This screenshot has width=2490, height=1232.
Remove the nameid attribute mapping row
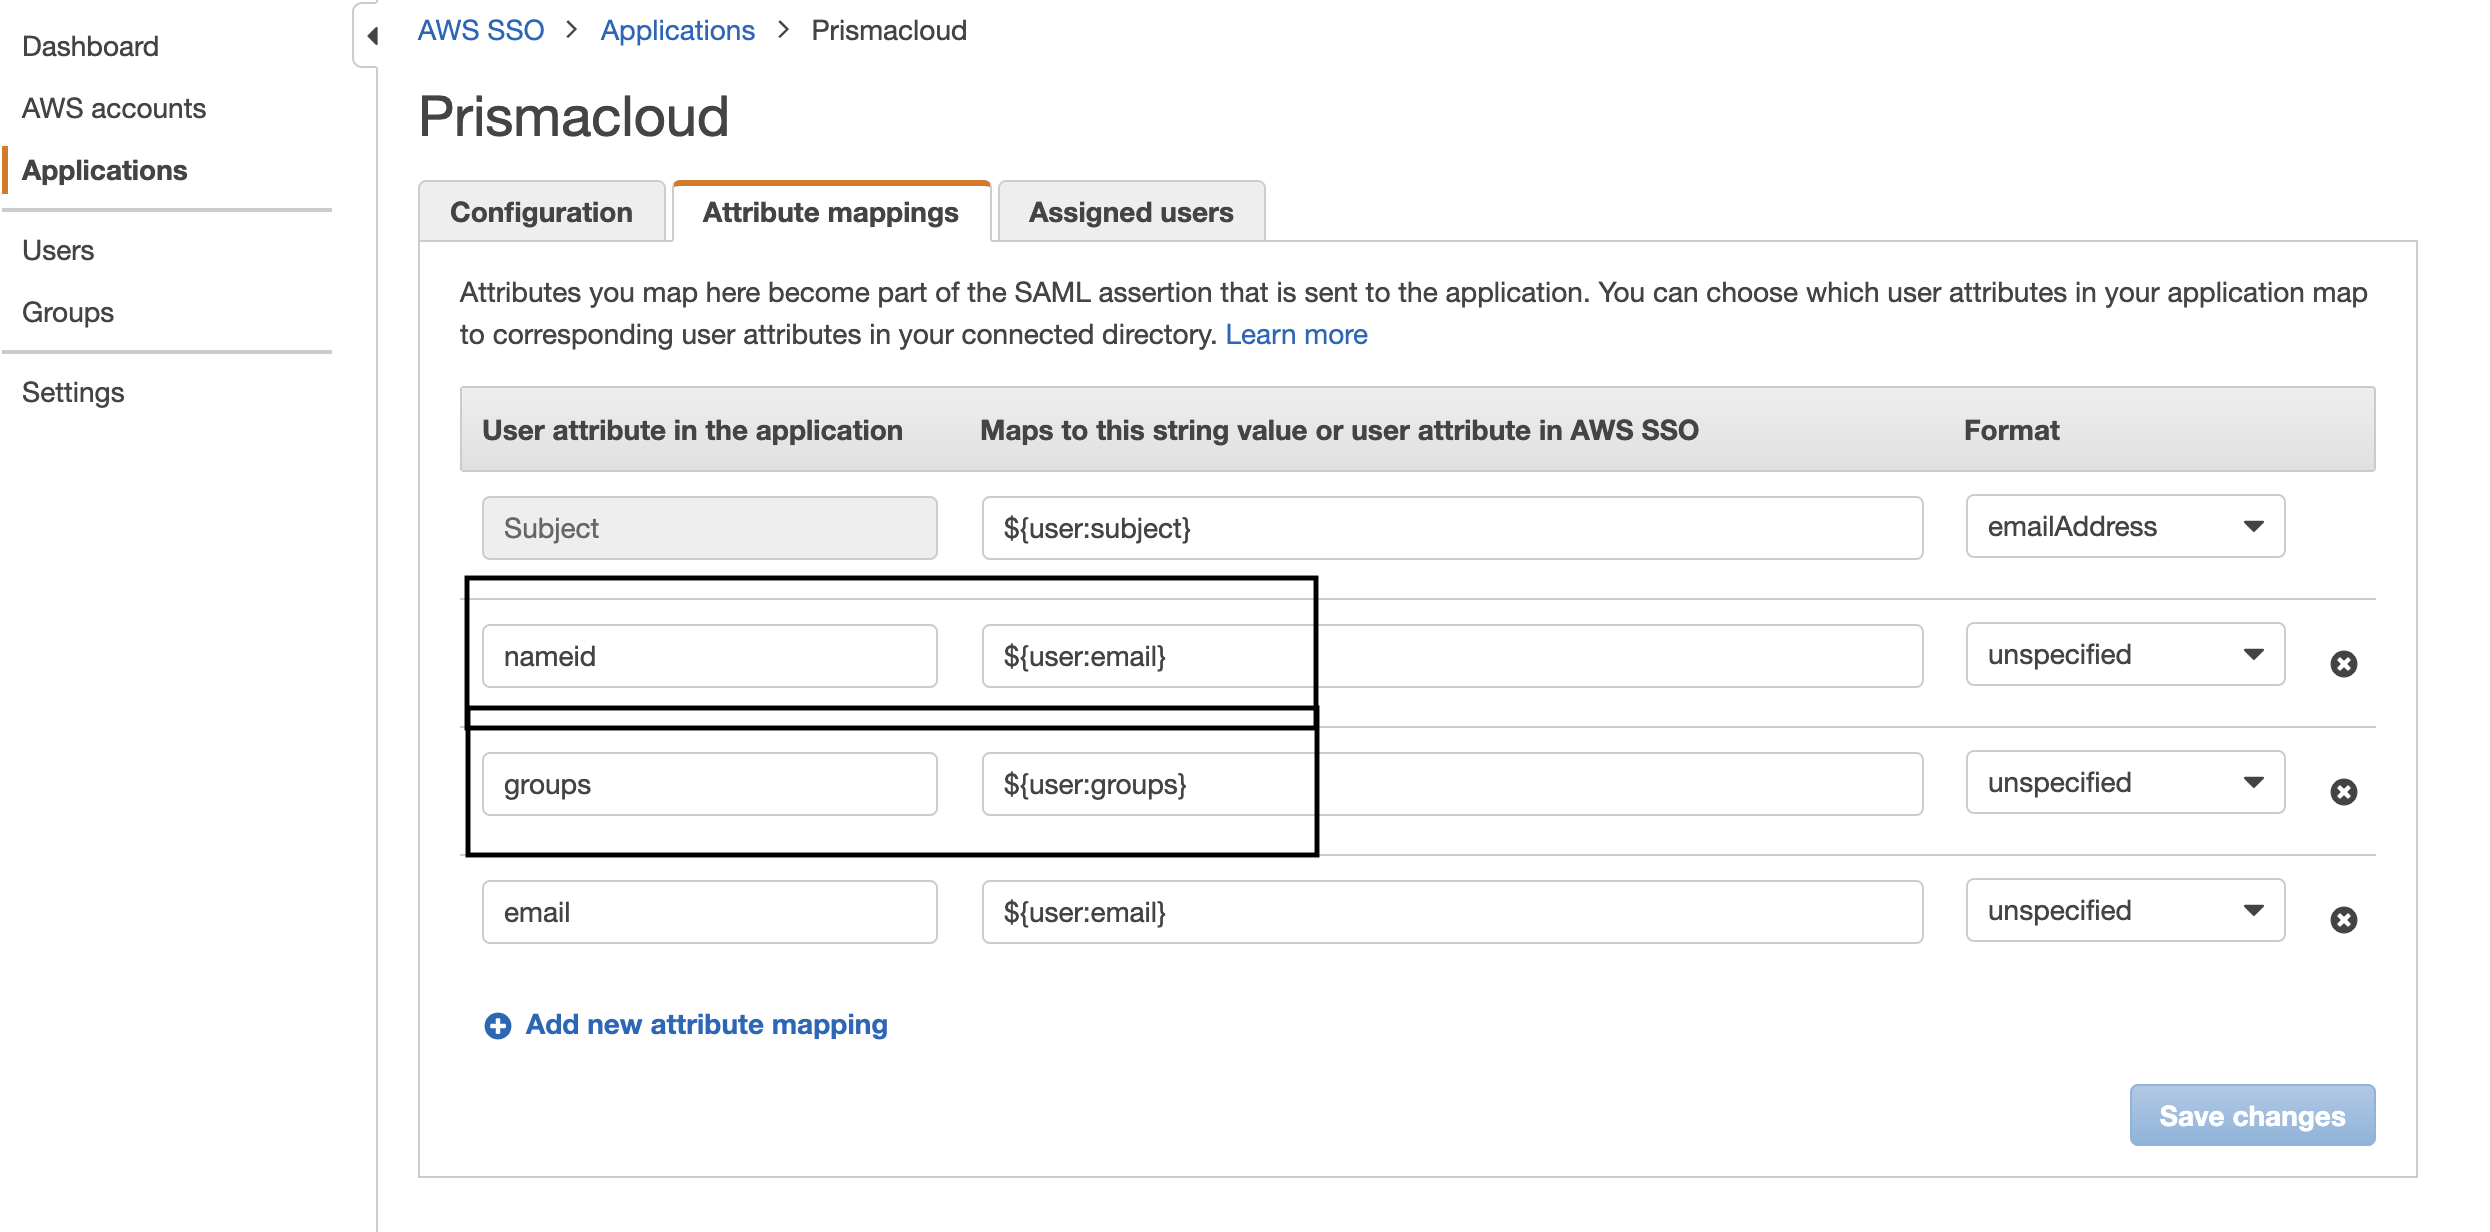2343,664
